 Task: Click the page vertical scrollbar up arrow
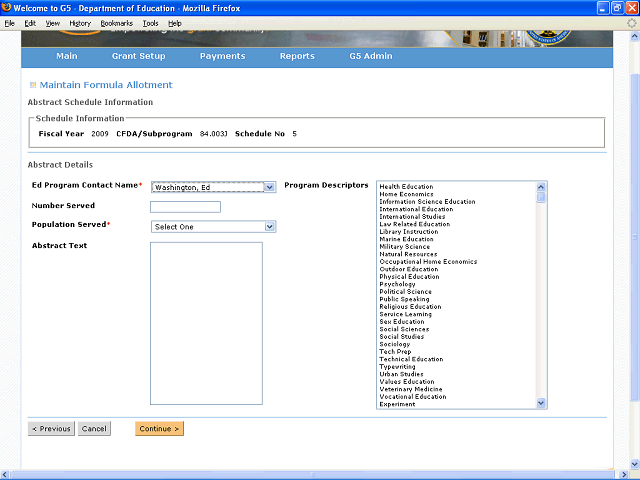[x=635, y=37]
